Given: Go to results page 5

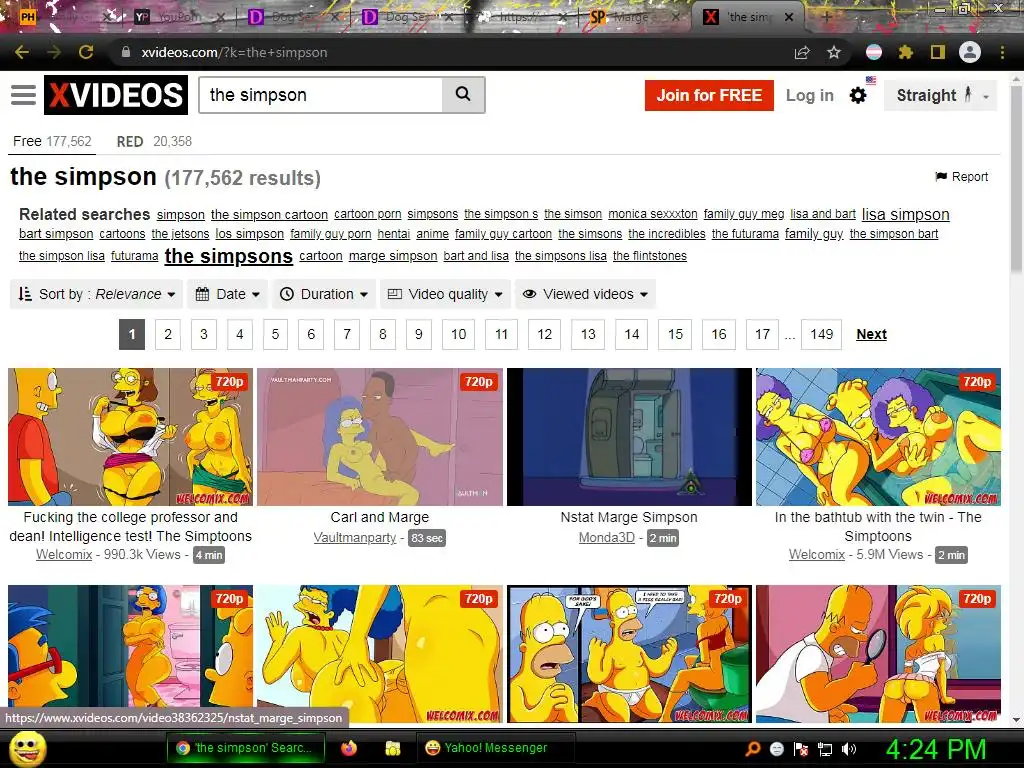Looking at the screenshot, I should [x=275, y=334].
